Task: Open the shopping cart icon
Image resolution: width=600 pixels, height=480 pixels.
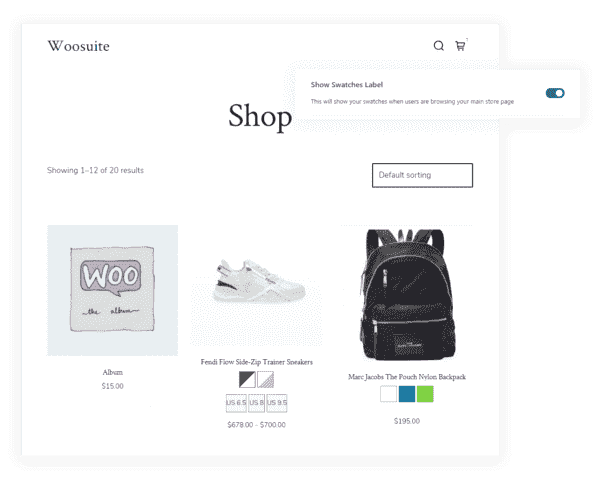Action: [x=460, y=46]
